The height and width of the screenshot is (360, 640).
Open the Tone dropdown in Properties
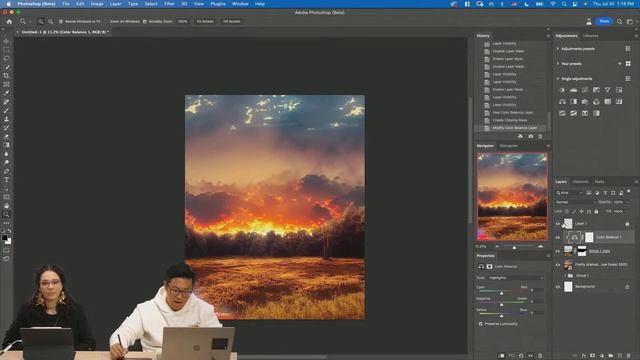[x=515, y=278]
